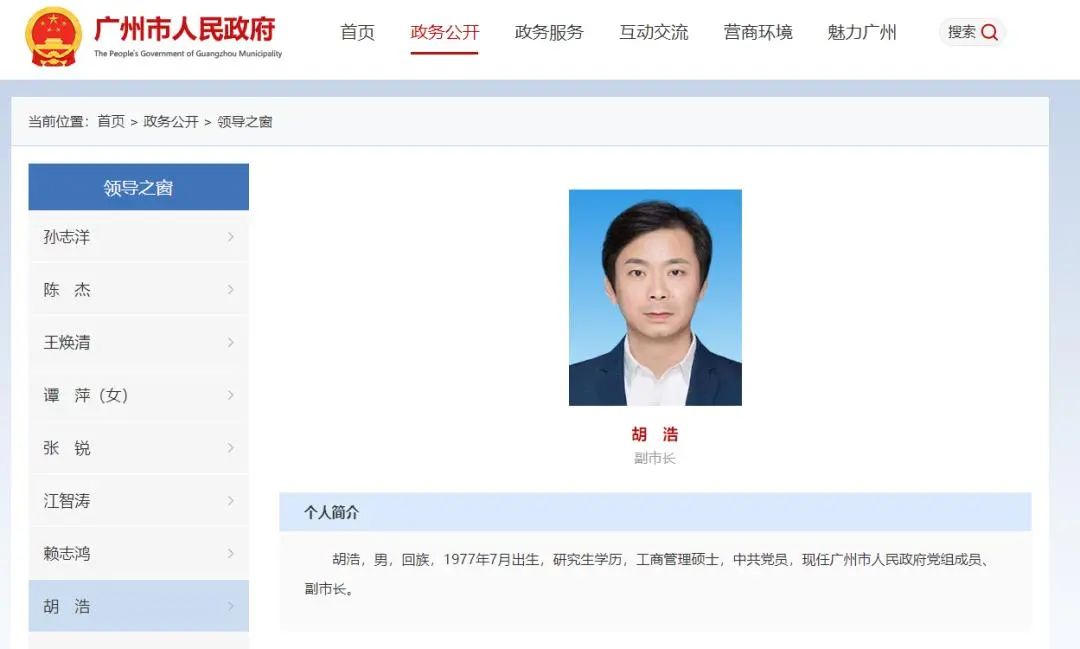Navigate to 营商环境 section
The image size is (1080, 649).
click(758, 32)
